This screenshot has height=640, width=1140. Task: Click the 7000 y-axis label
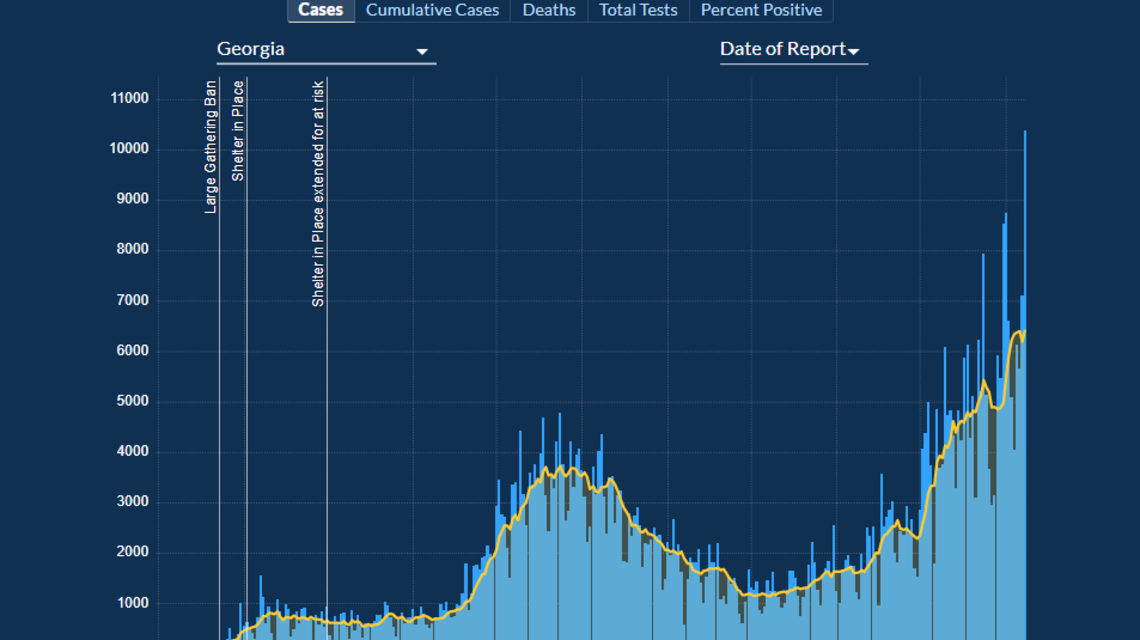(x=132, y=300)
